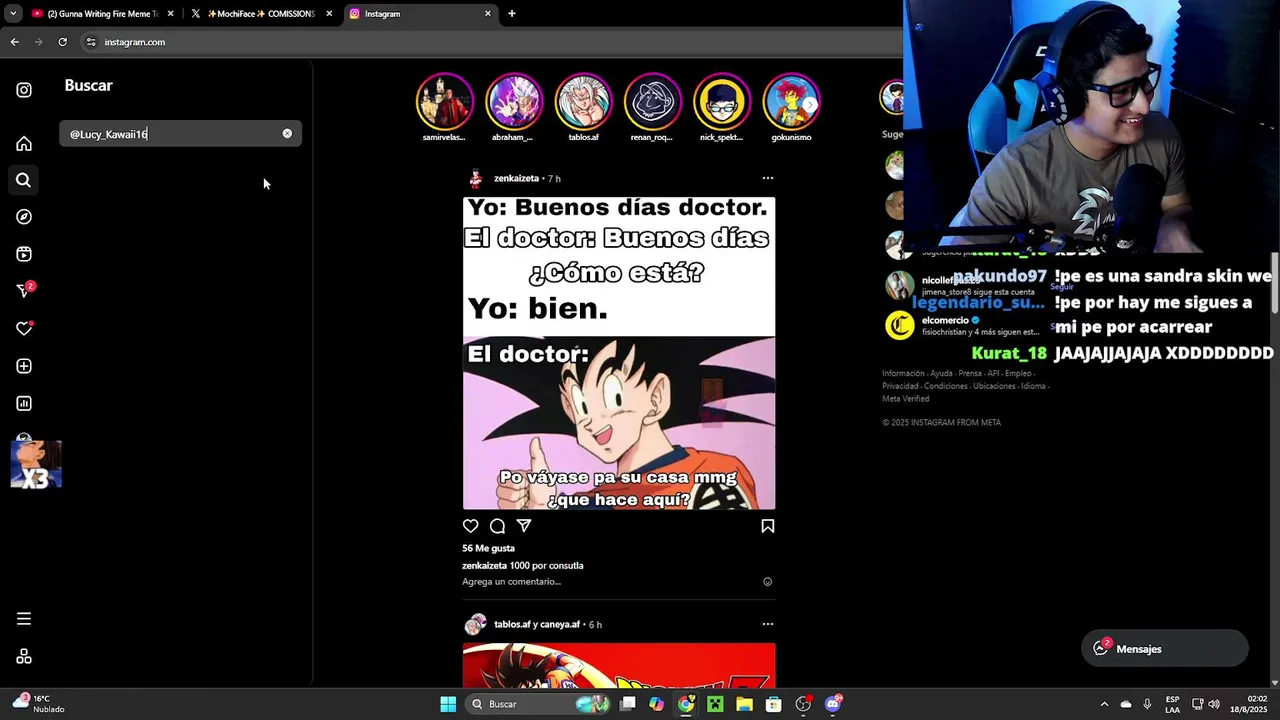The height and width of the screenshot is (720, 1280).
Task: Open the dashboard statistics icon
Action: point(24,403)
